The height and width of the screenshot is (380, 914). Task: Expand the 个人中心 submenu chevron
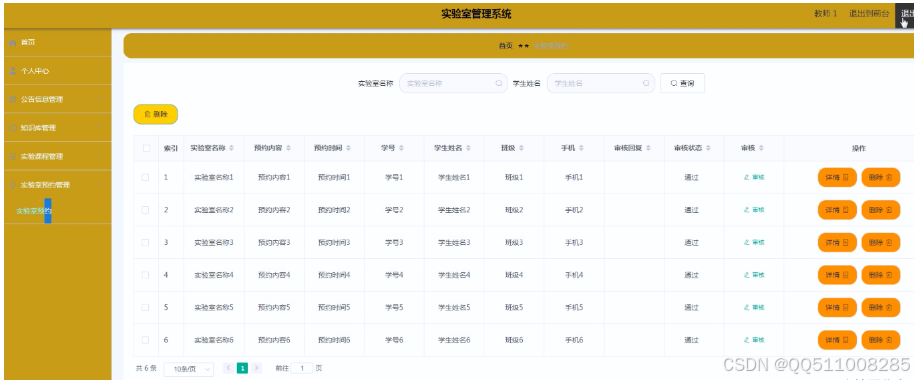[98, 71]
